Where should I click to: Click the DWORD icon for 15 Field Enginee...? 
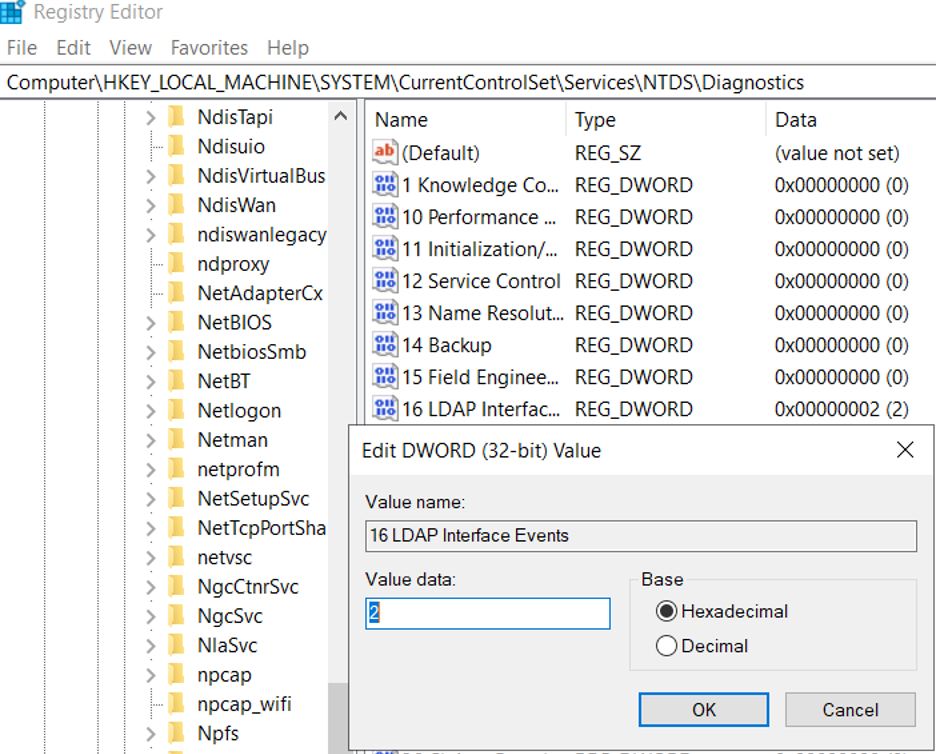384,377
